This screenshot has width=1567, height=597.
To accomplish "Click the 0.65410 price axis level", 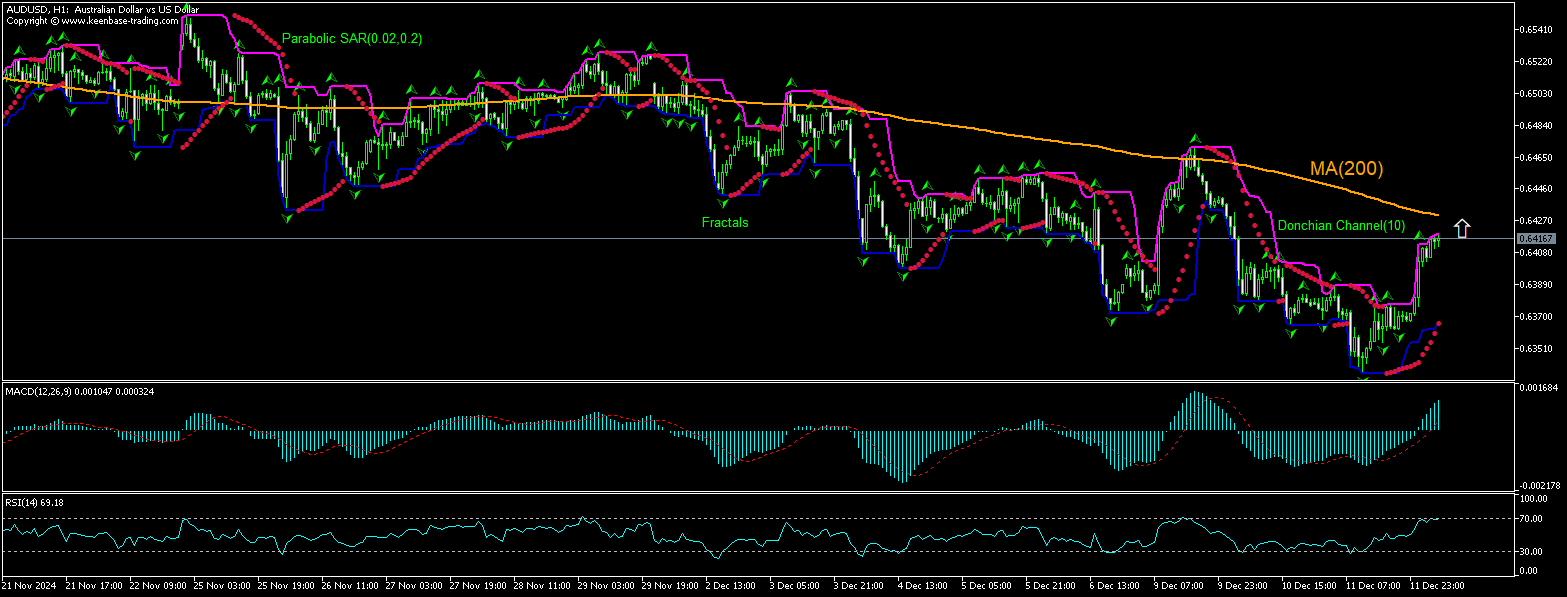I will (x=1534, y=30).
